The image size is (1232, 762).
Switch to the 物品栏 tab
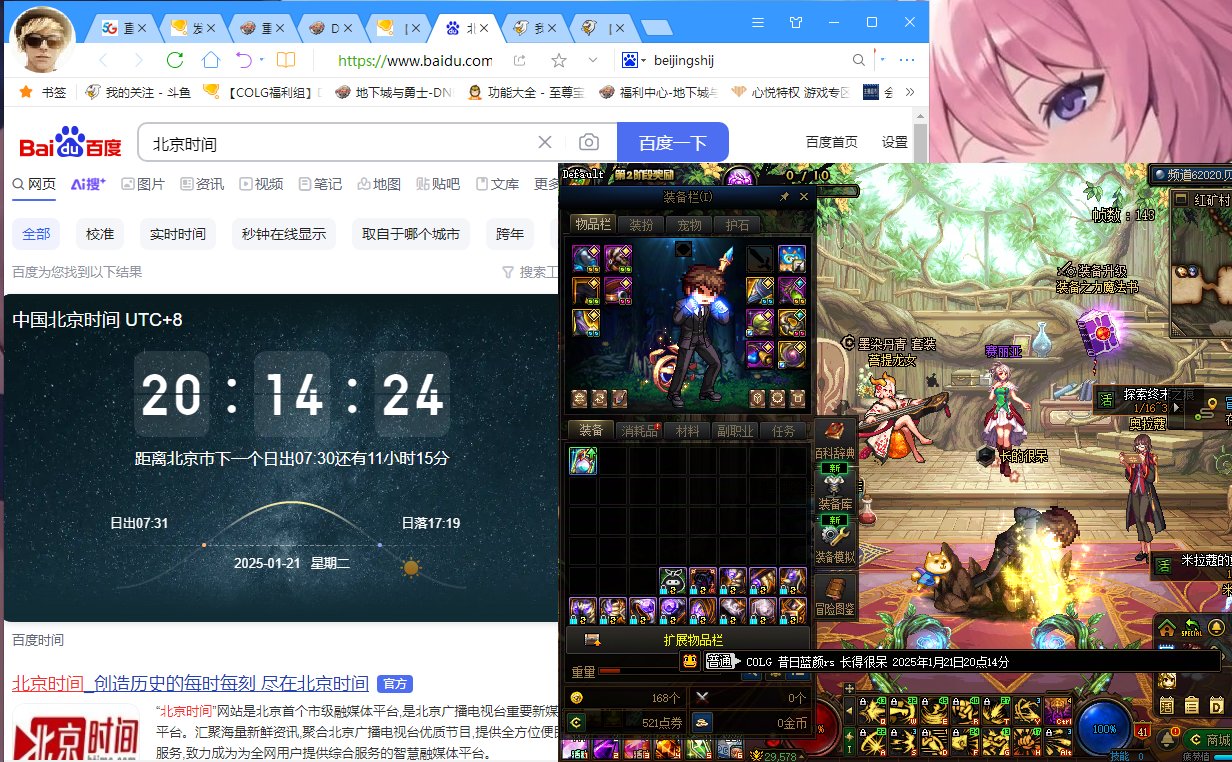coord(592,224)
